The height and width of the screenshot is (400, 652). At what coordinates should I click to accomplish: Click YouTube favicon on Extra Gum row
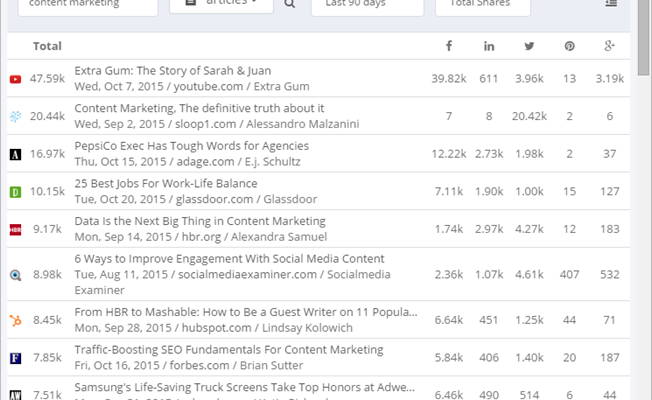[15, 79]
